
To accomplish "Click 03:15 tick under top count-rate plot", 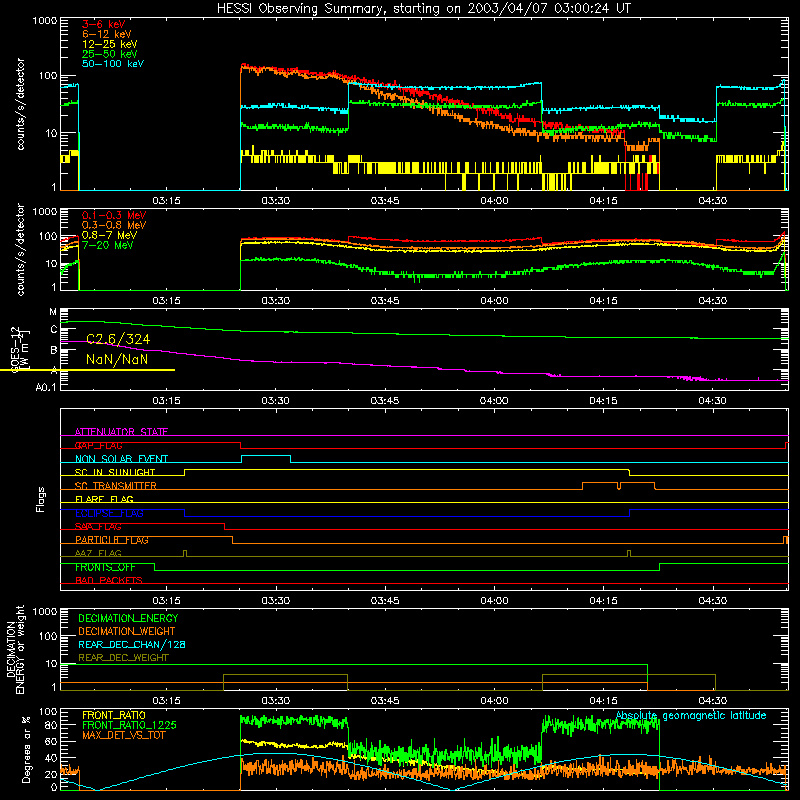I will (x=166, y=201).
